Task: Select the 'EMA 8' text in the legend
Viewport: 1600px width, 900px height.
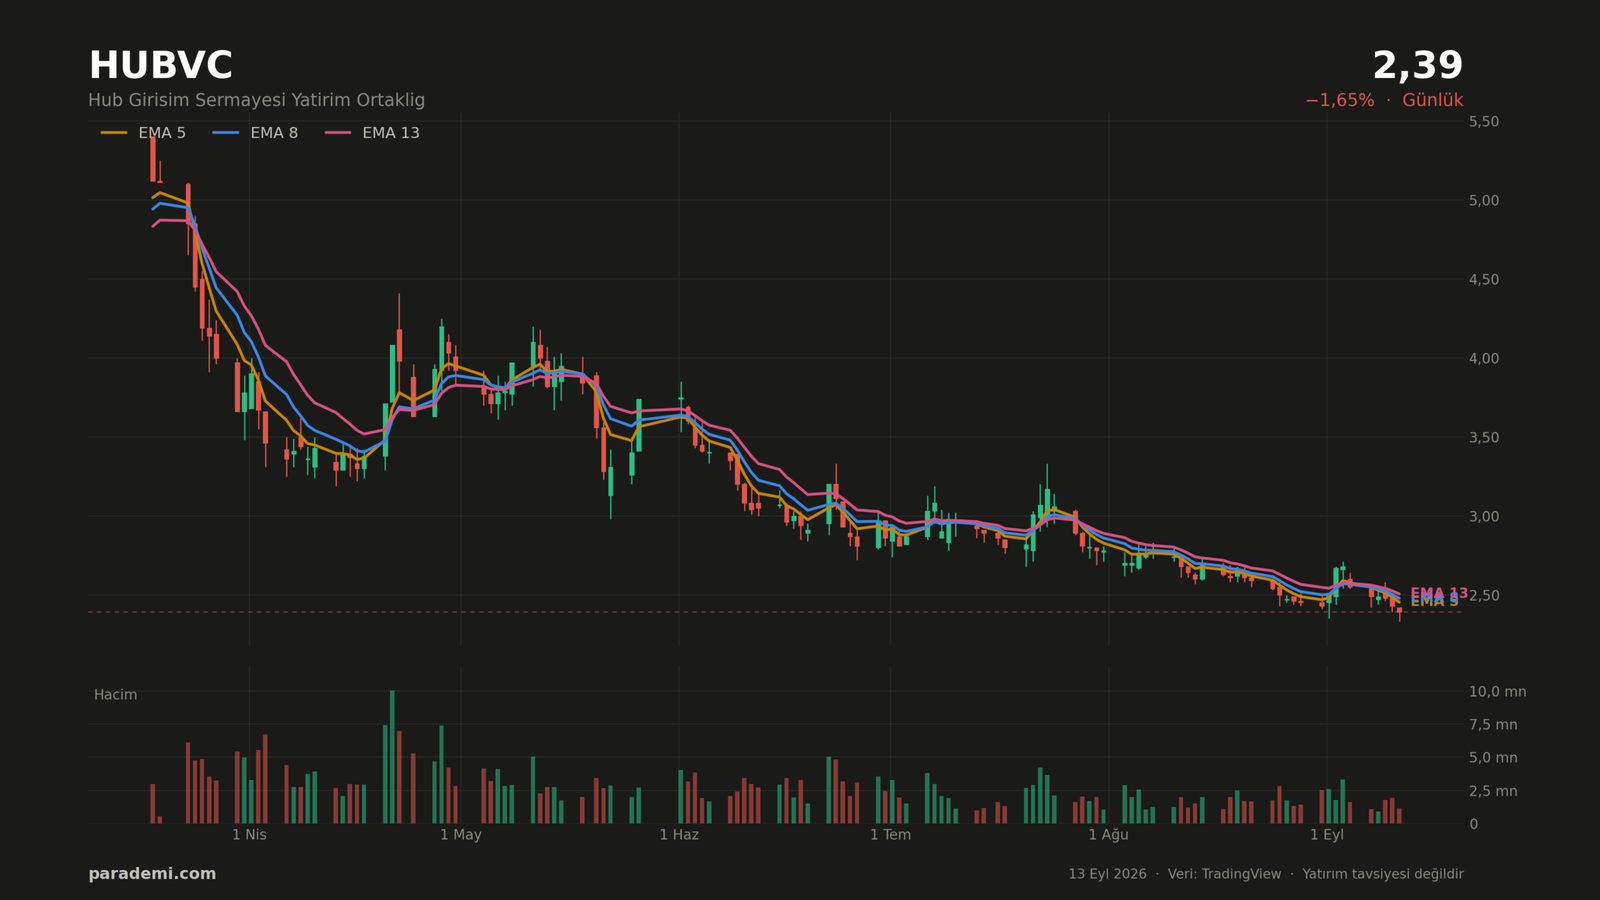Action: tap(274, 133)
